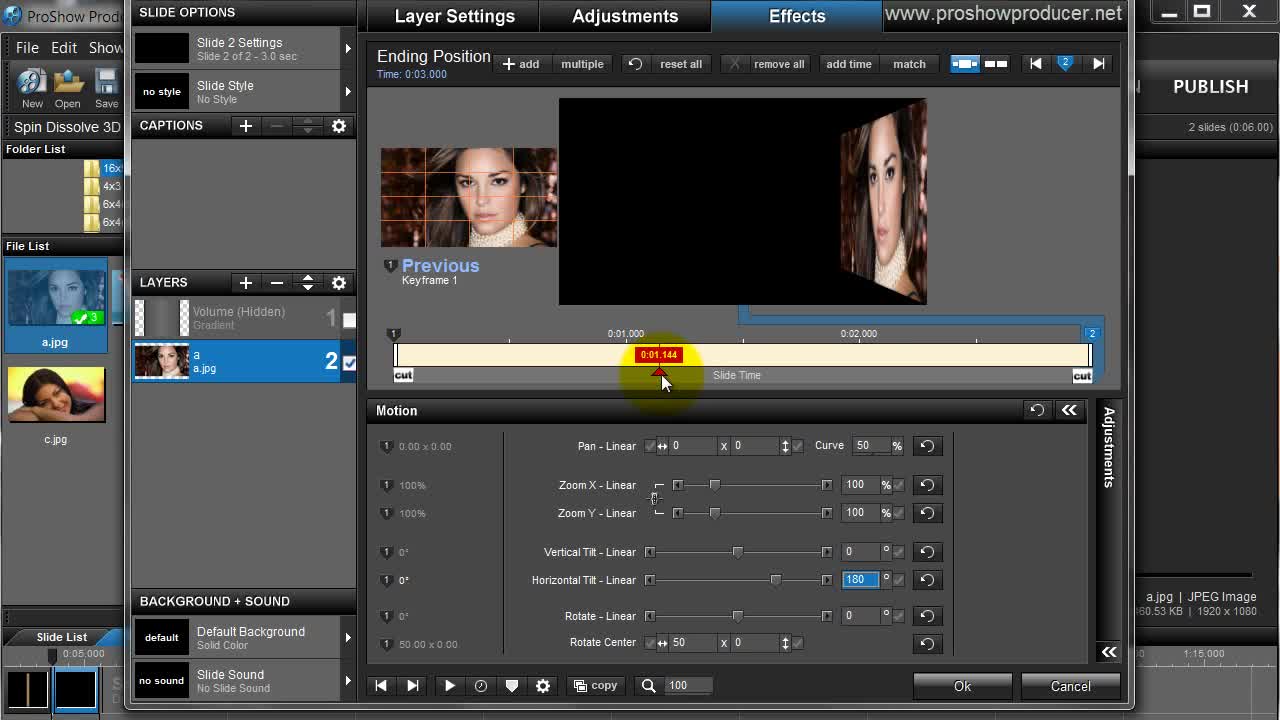
Task: Click the match button
Action: pyautogui.click(x=909, y=64)
